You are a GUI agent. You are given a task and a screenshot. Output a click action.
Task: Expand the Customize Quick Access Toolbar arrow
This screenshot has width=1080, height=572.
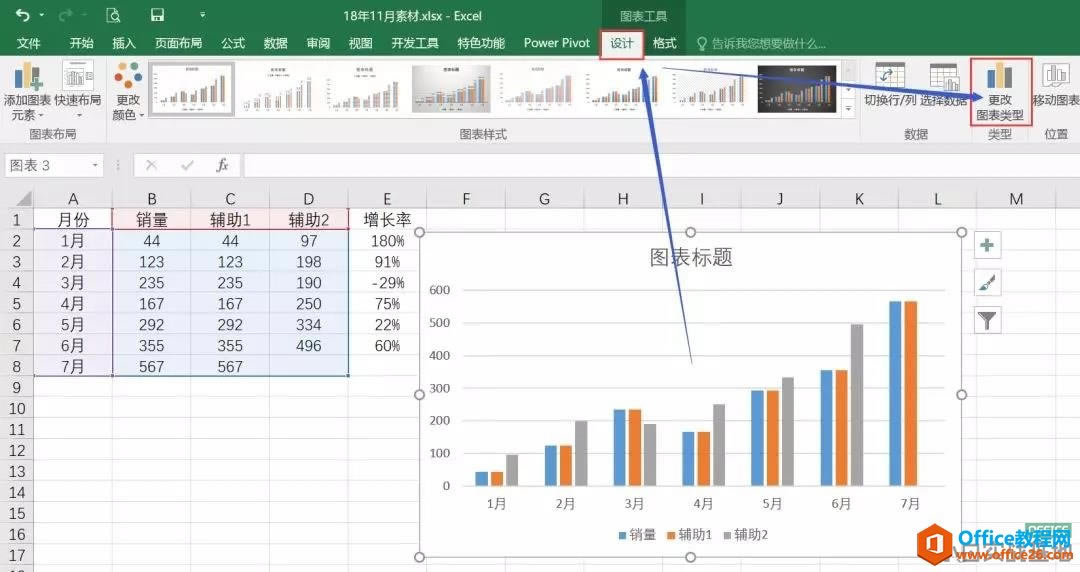click(202, 14)
